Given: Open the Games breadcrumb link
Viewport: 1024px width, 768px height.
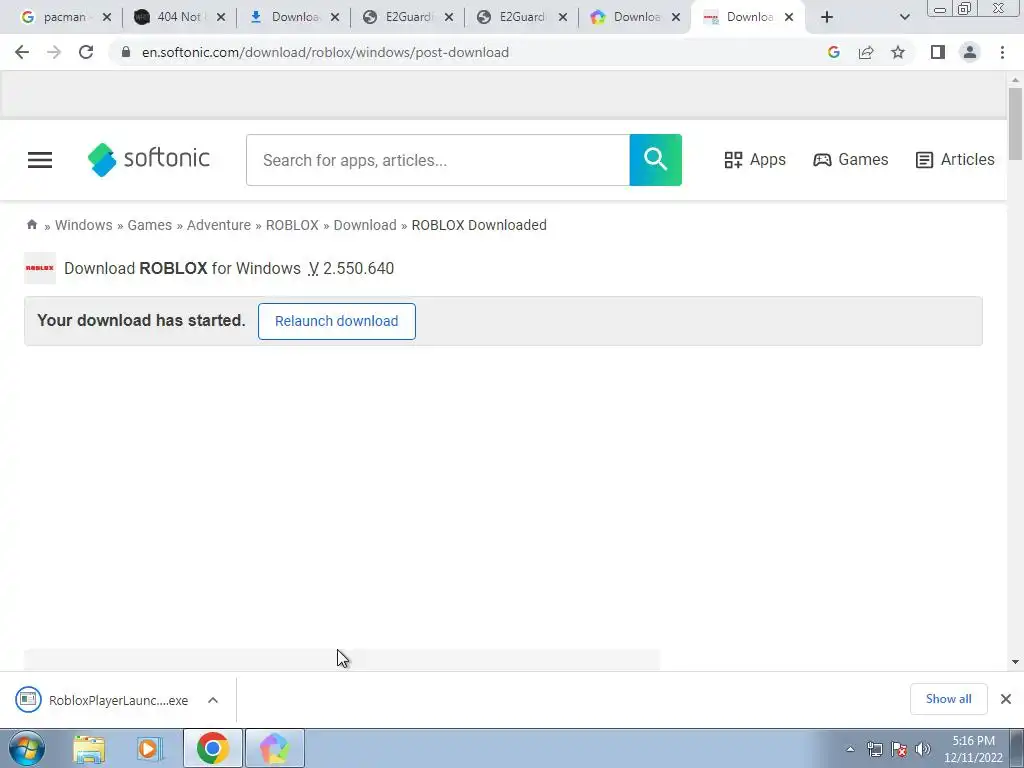Looking at the screenshot, I should tap(150, 225).
